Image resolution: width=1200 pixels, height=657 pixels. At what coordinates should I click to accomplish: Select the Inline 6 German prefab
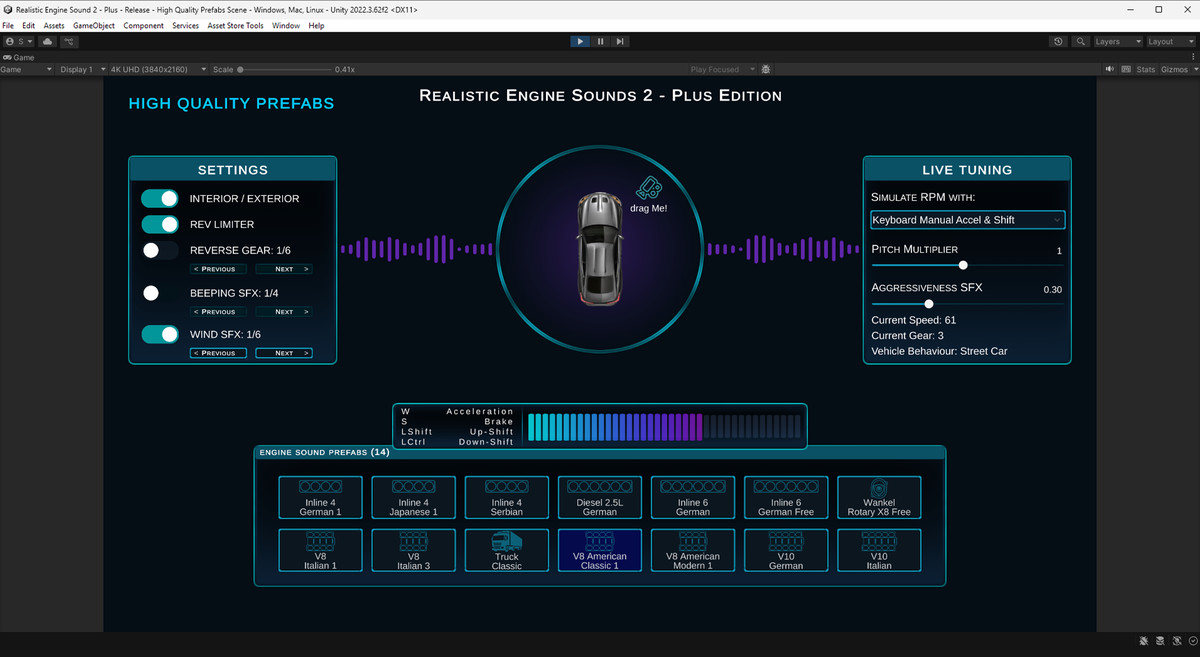(x=692, y=497)
